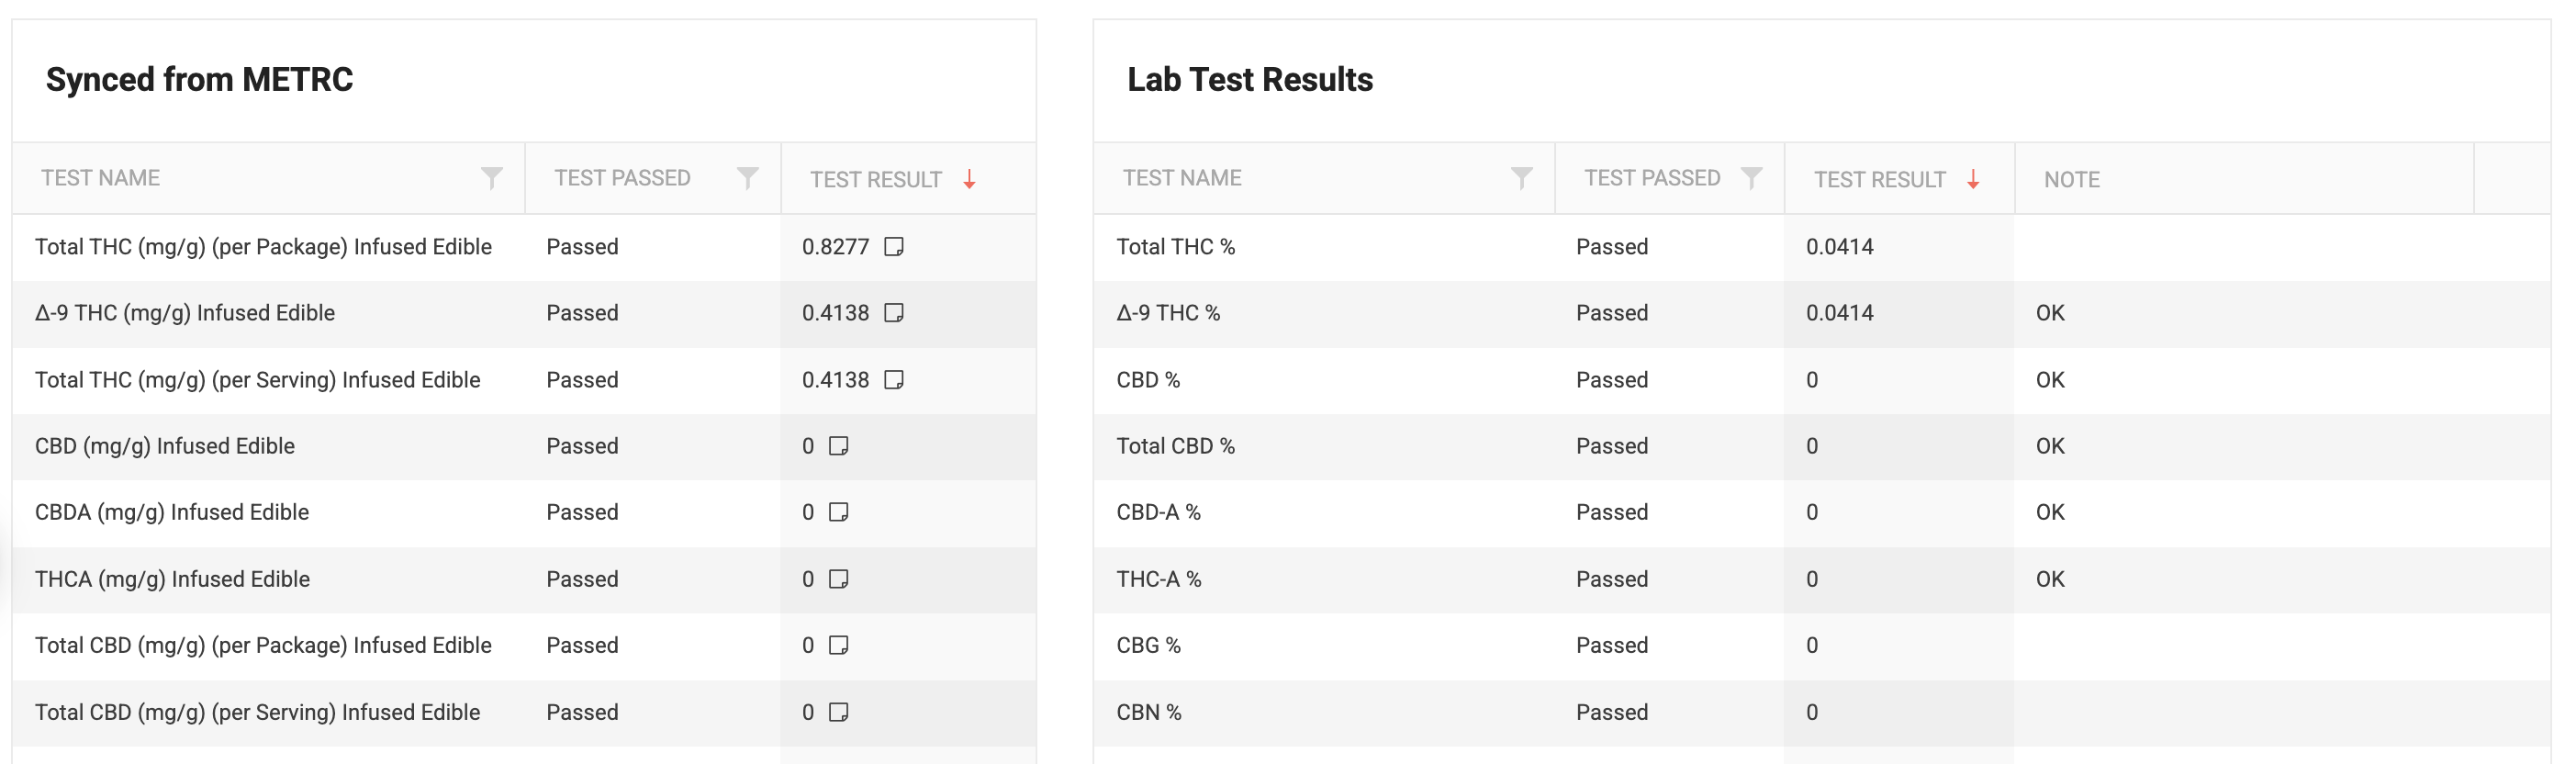This screenshot has height=764, width=2576.
Task: Click the METRC Test Result sort arrow
Action: point(969,179)
